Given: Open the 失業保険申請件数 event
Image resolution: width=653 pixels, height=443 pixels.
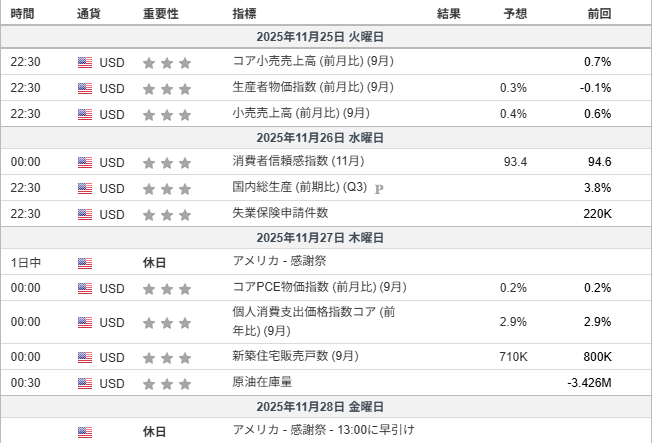Looking at the screenshot, I should tap(280, 214).
